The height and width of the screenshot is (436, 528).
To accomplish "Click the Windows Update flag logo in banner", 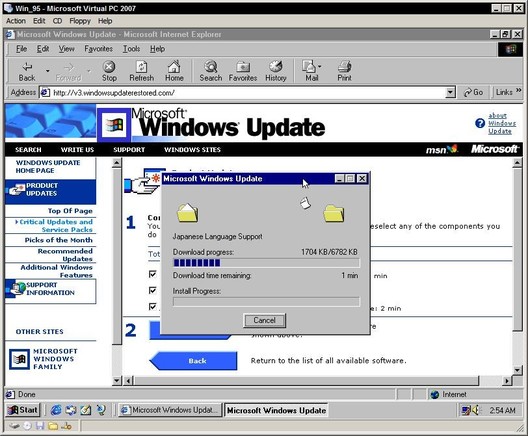I will [114, 125].
